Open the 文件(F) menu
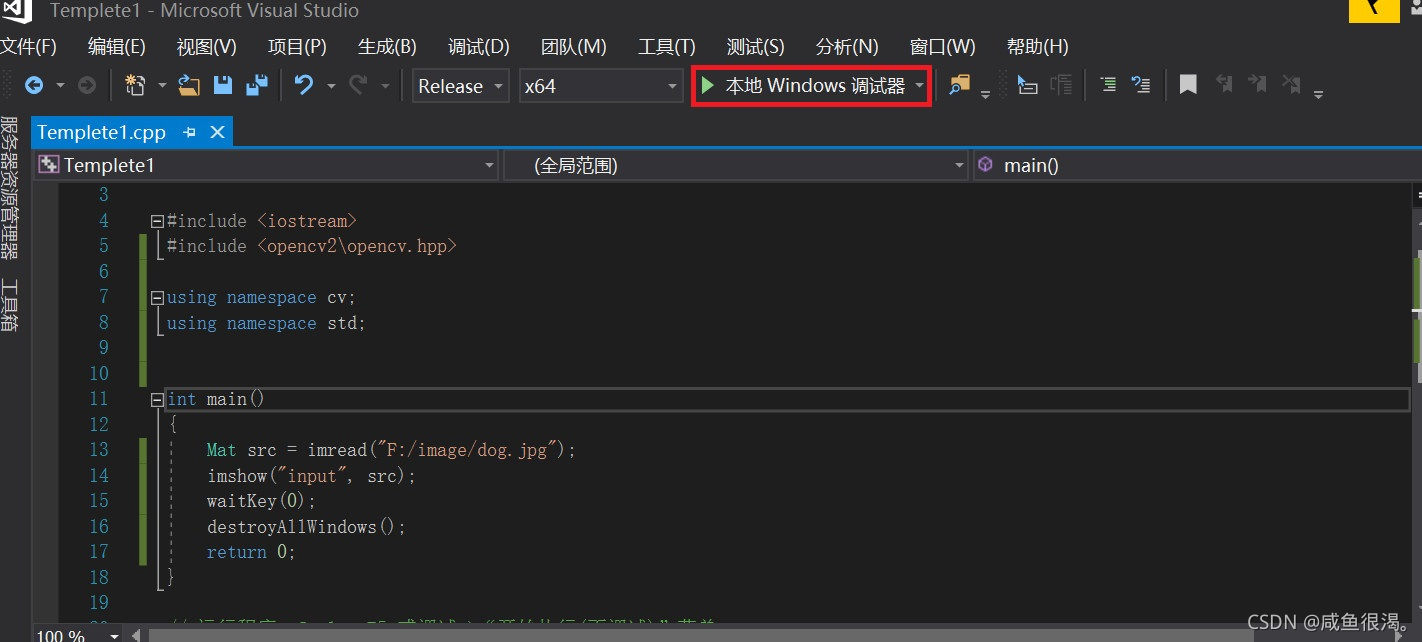Screen dimensions: 1422x642 (28, 47)
